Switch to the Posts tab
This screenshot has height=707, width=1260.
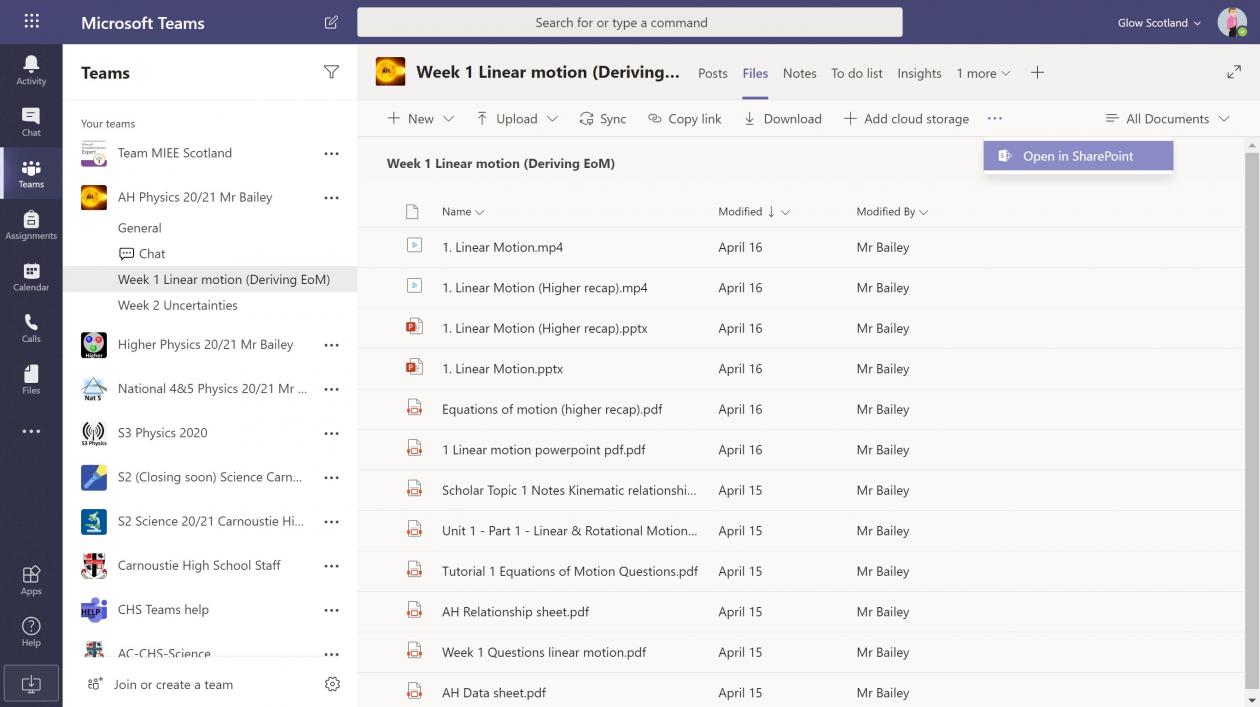point(713,73)
